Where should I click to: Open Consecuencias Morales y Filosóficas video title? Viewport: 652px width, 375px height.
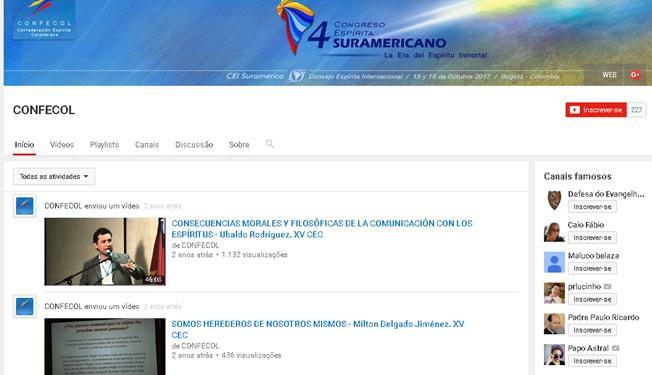[322, 229]
